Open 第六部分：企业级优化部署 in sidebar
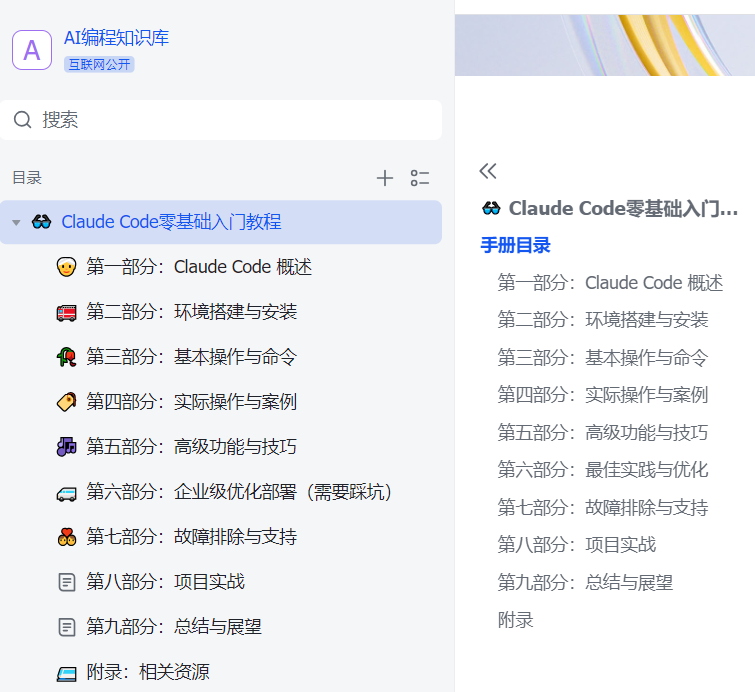Screen dimensions: 755x692 coord(239,492)
